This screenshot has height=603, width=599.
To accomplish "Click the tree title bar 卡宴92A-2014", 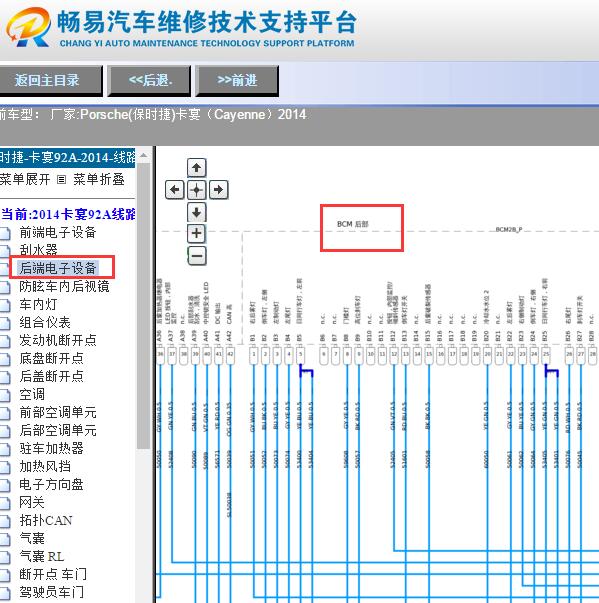I will coord(67,158).
